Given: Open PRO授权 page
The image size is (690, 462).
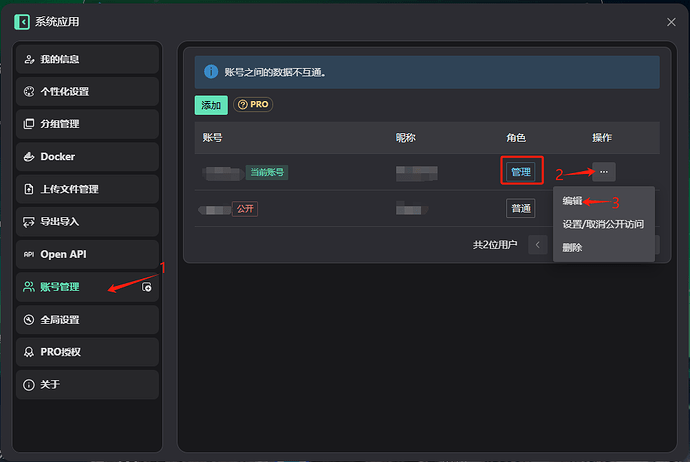Looking at the screenshot, I should coord(87,352).
